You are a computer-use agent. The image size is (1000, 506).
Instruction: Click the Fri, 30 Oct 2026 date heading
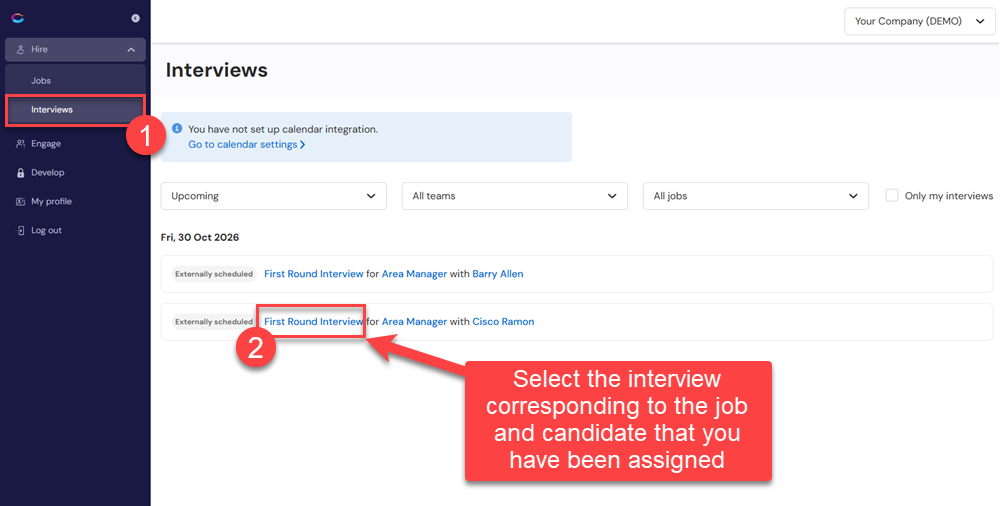pos(200,237)
